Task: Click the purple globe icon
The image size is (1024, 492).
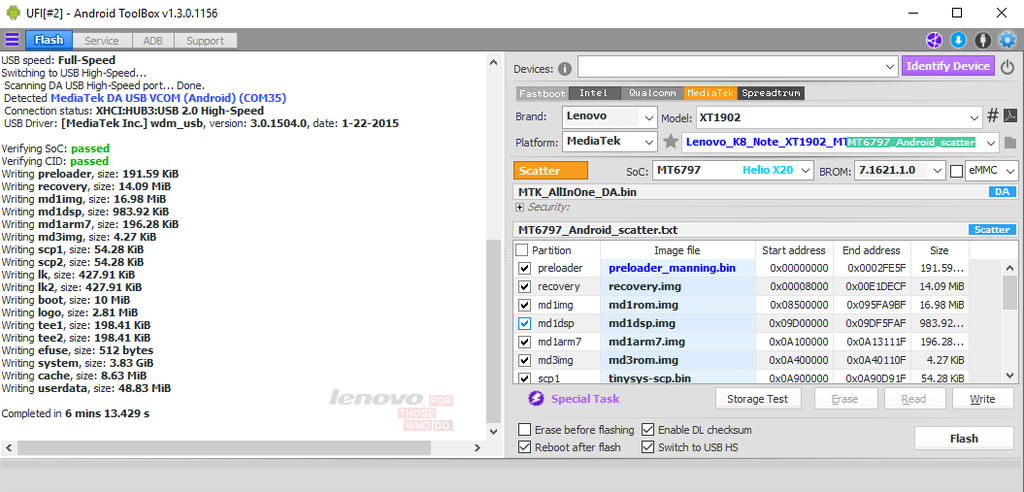Action: tap(934, 41)
